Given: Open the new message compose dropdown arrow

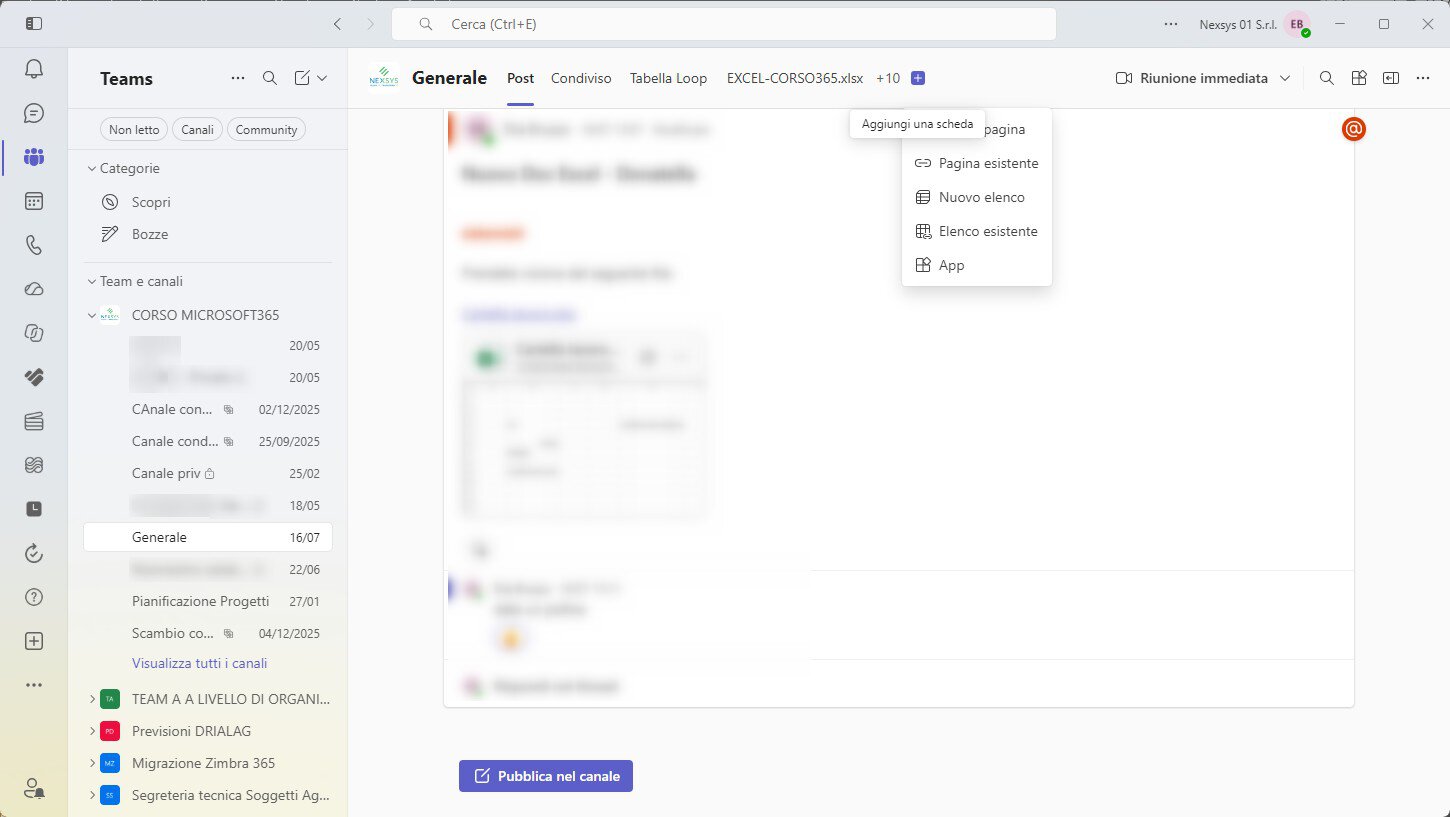Looking at the screenshot, I should (x=322, y=78).
